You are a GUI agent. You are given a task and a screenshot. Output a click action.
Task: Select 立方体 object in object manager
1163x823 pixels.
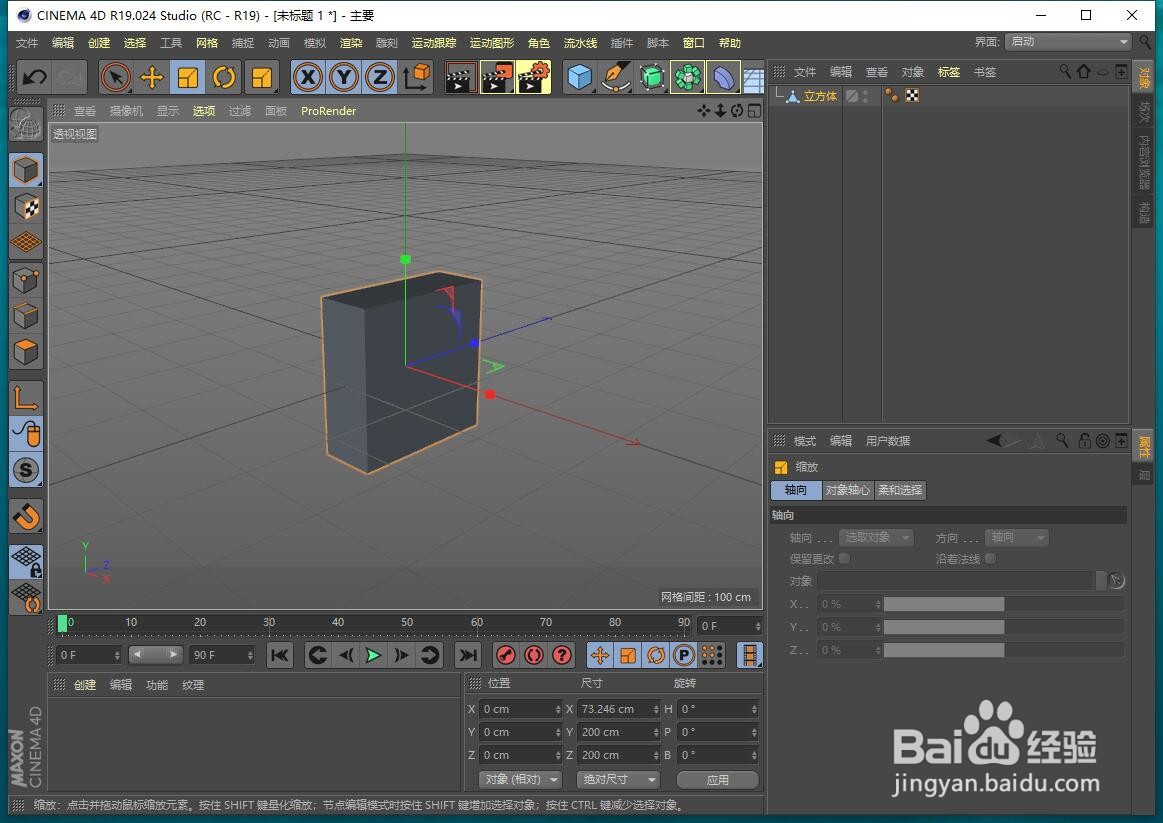(820, 96)
